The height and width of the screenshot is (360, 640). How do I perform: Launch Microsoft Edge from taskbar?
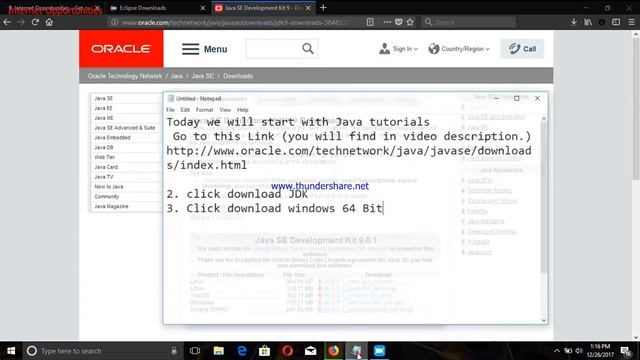tap(242, 351)
